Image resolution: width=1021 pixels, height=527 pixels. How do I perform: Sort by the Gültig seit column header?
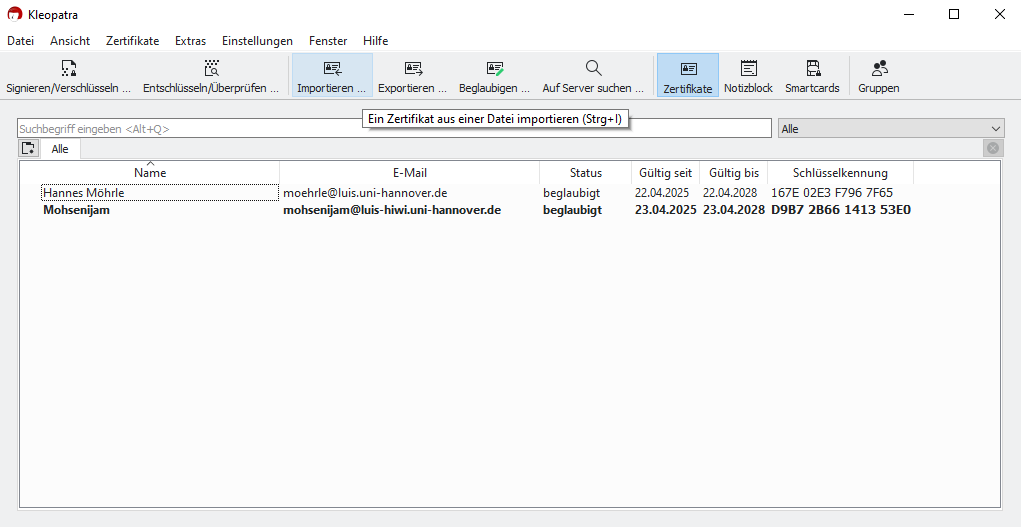click(x=665, y=173)
